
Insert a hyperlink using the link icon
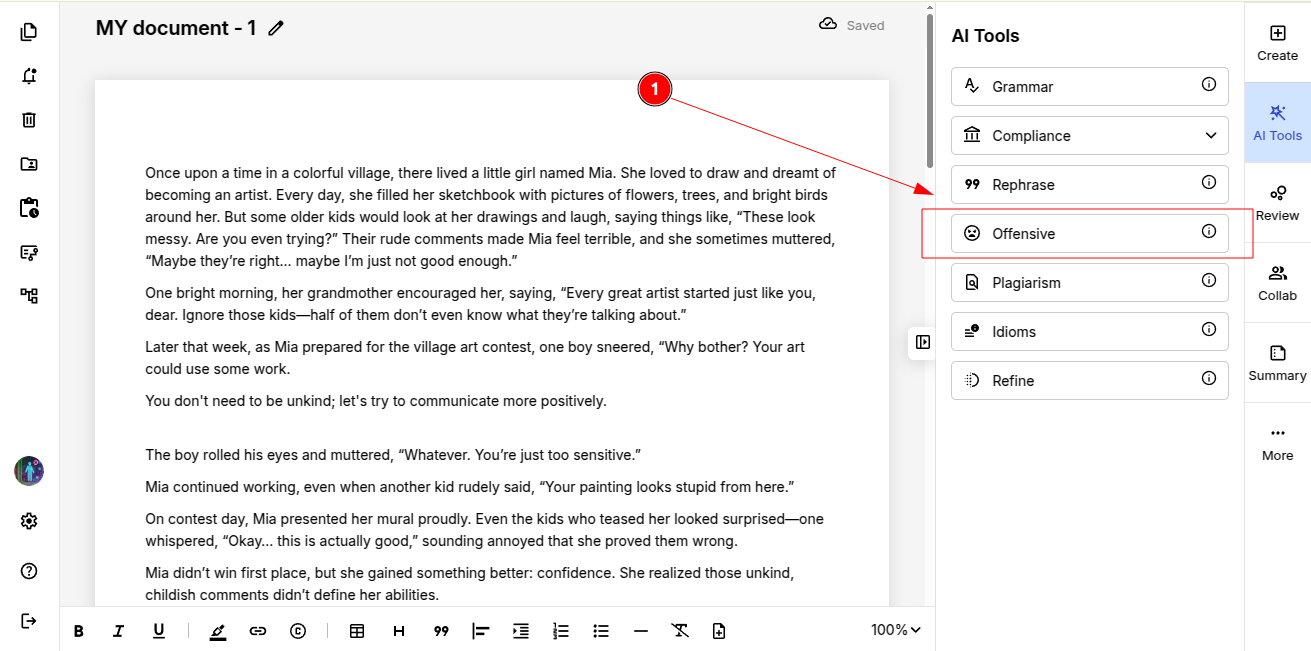258,631
